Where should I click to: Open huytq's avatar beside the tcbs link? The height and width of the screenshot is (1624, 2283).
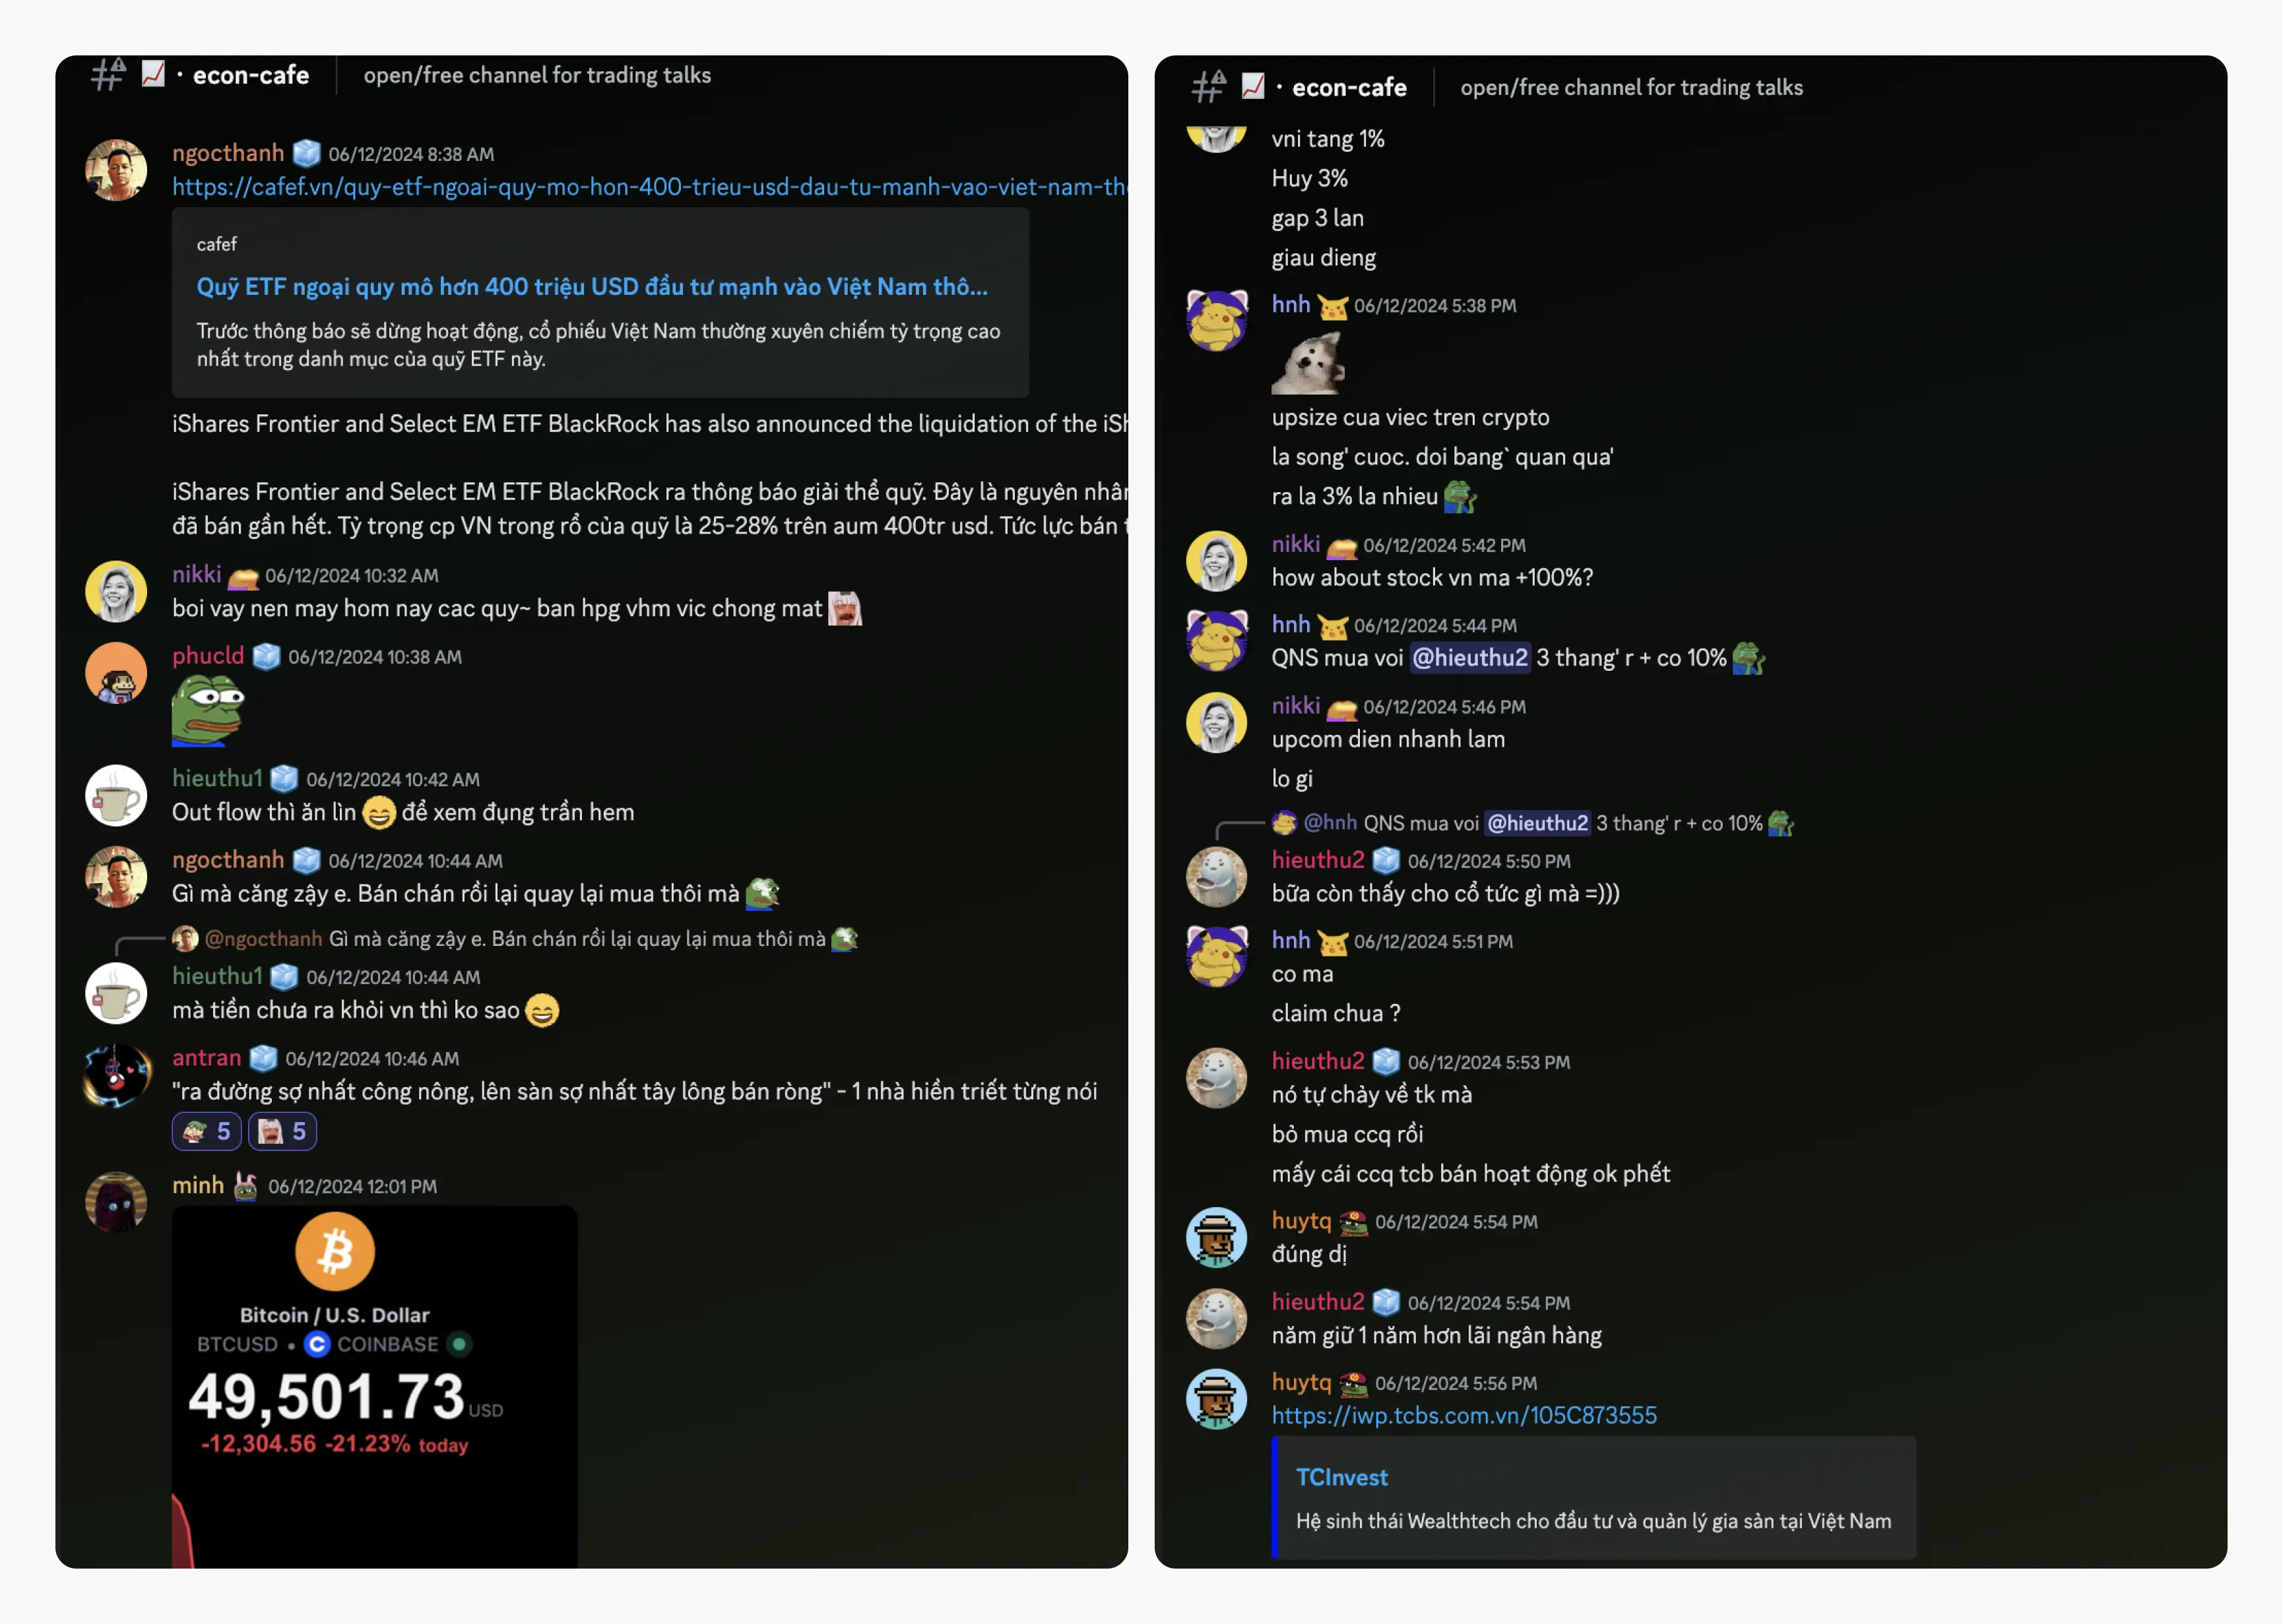point(1216,1399)
